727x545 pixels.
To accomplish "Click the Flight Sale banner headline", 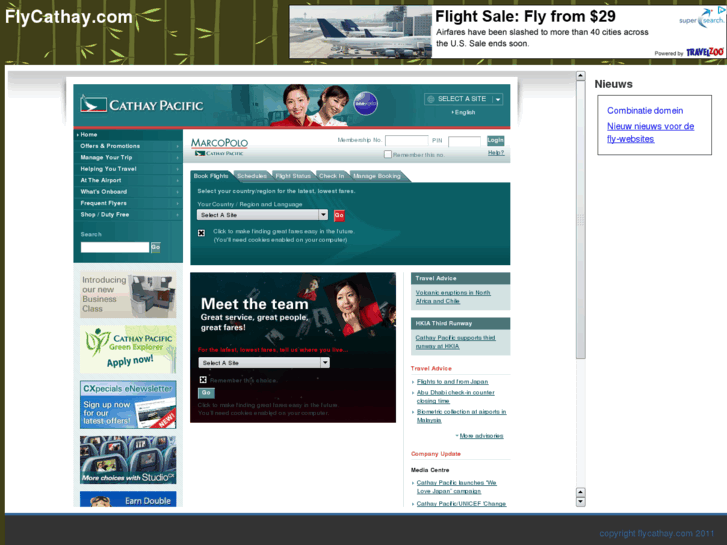I will (x=525, y=17).
